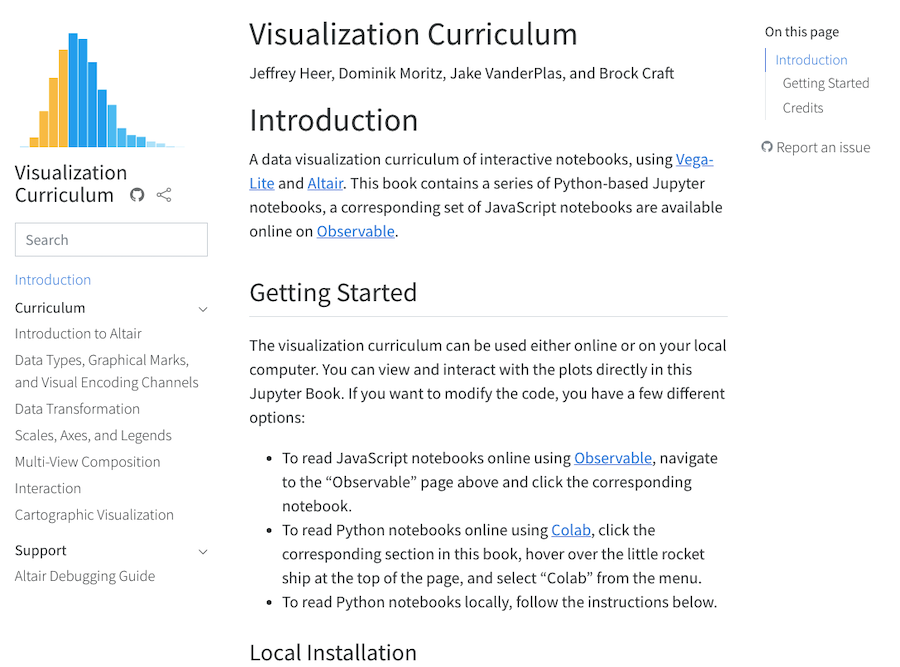The width and height of the screenshot is (900, 667).
Task: Click Report an issue link
Action: click(x=823, y=147)
